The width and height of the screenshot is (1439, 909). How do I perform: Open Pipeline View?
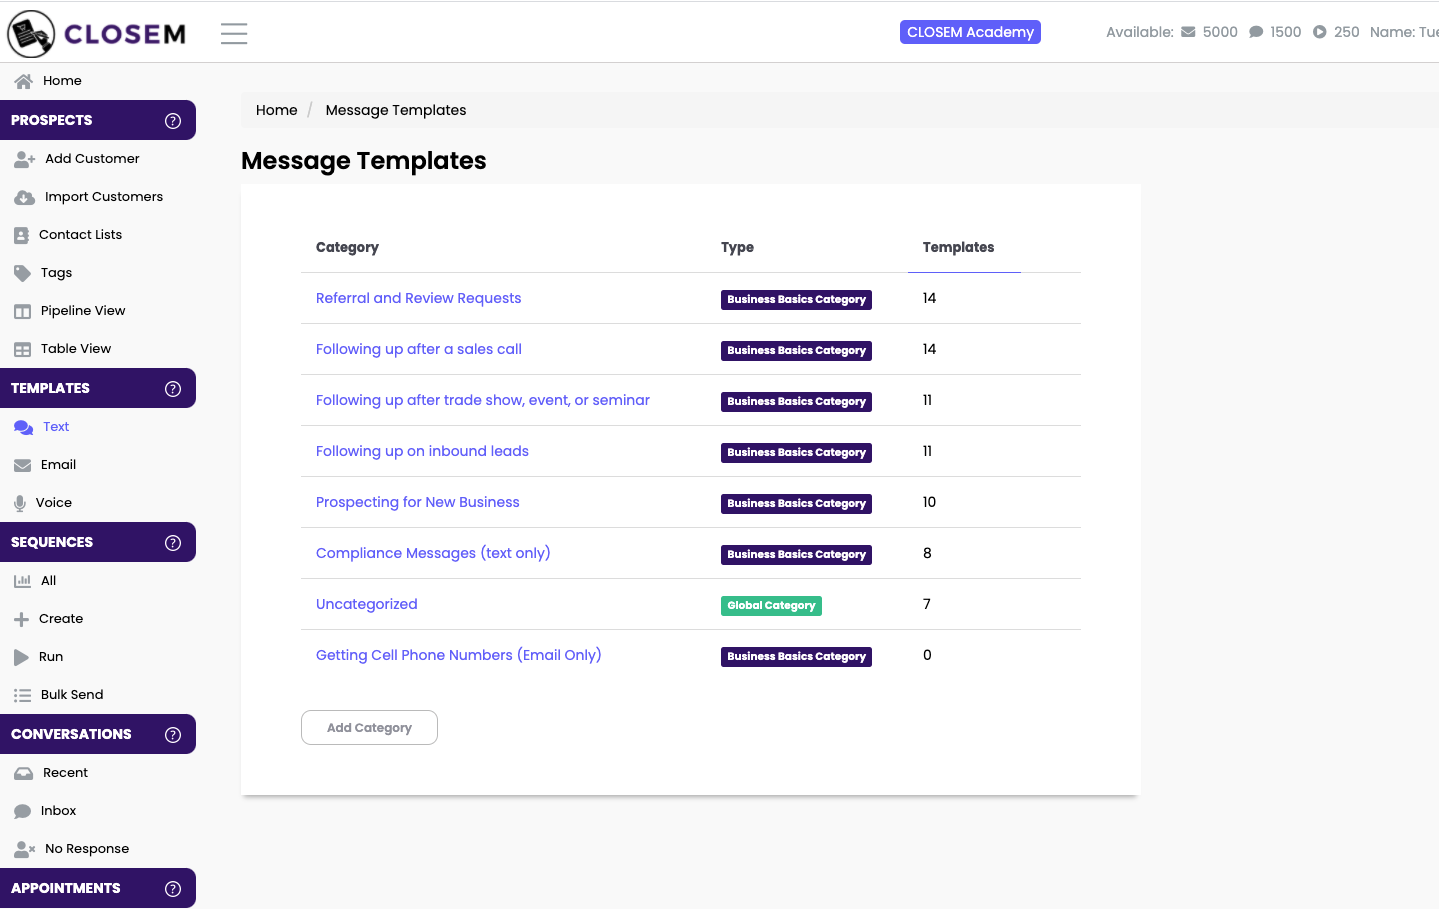tap(83, 311)
